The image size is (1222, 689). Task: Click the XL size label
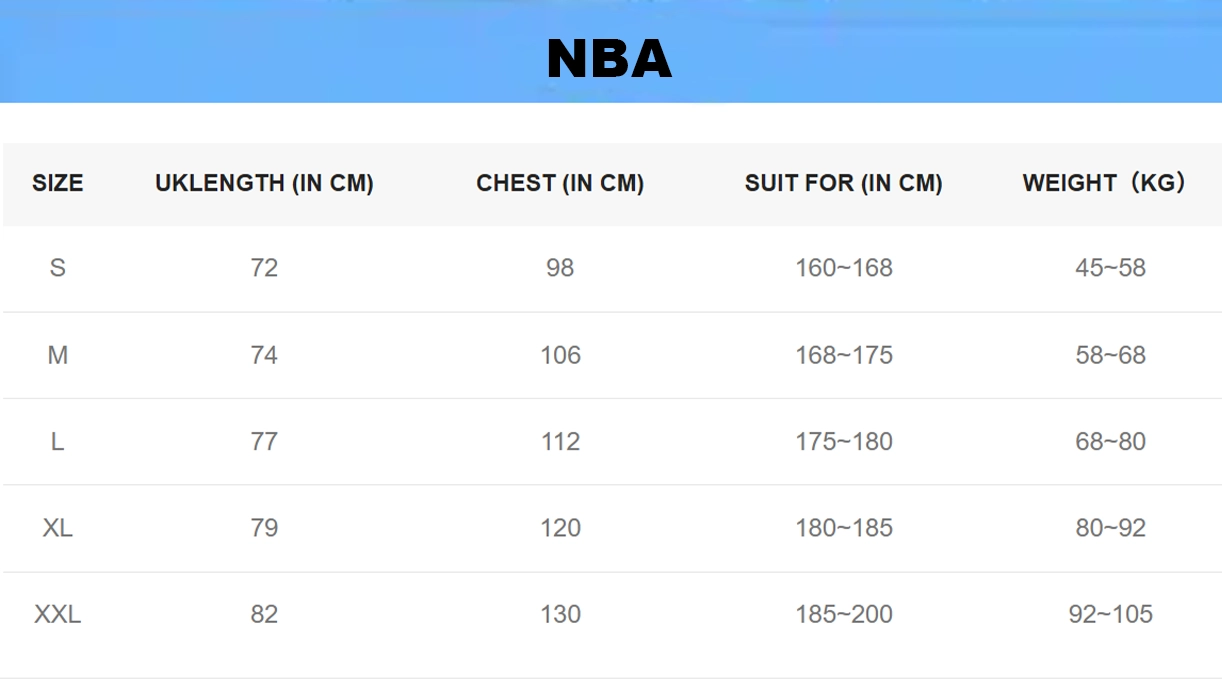tap(58, 528)
